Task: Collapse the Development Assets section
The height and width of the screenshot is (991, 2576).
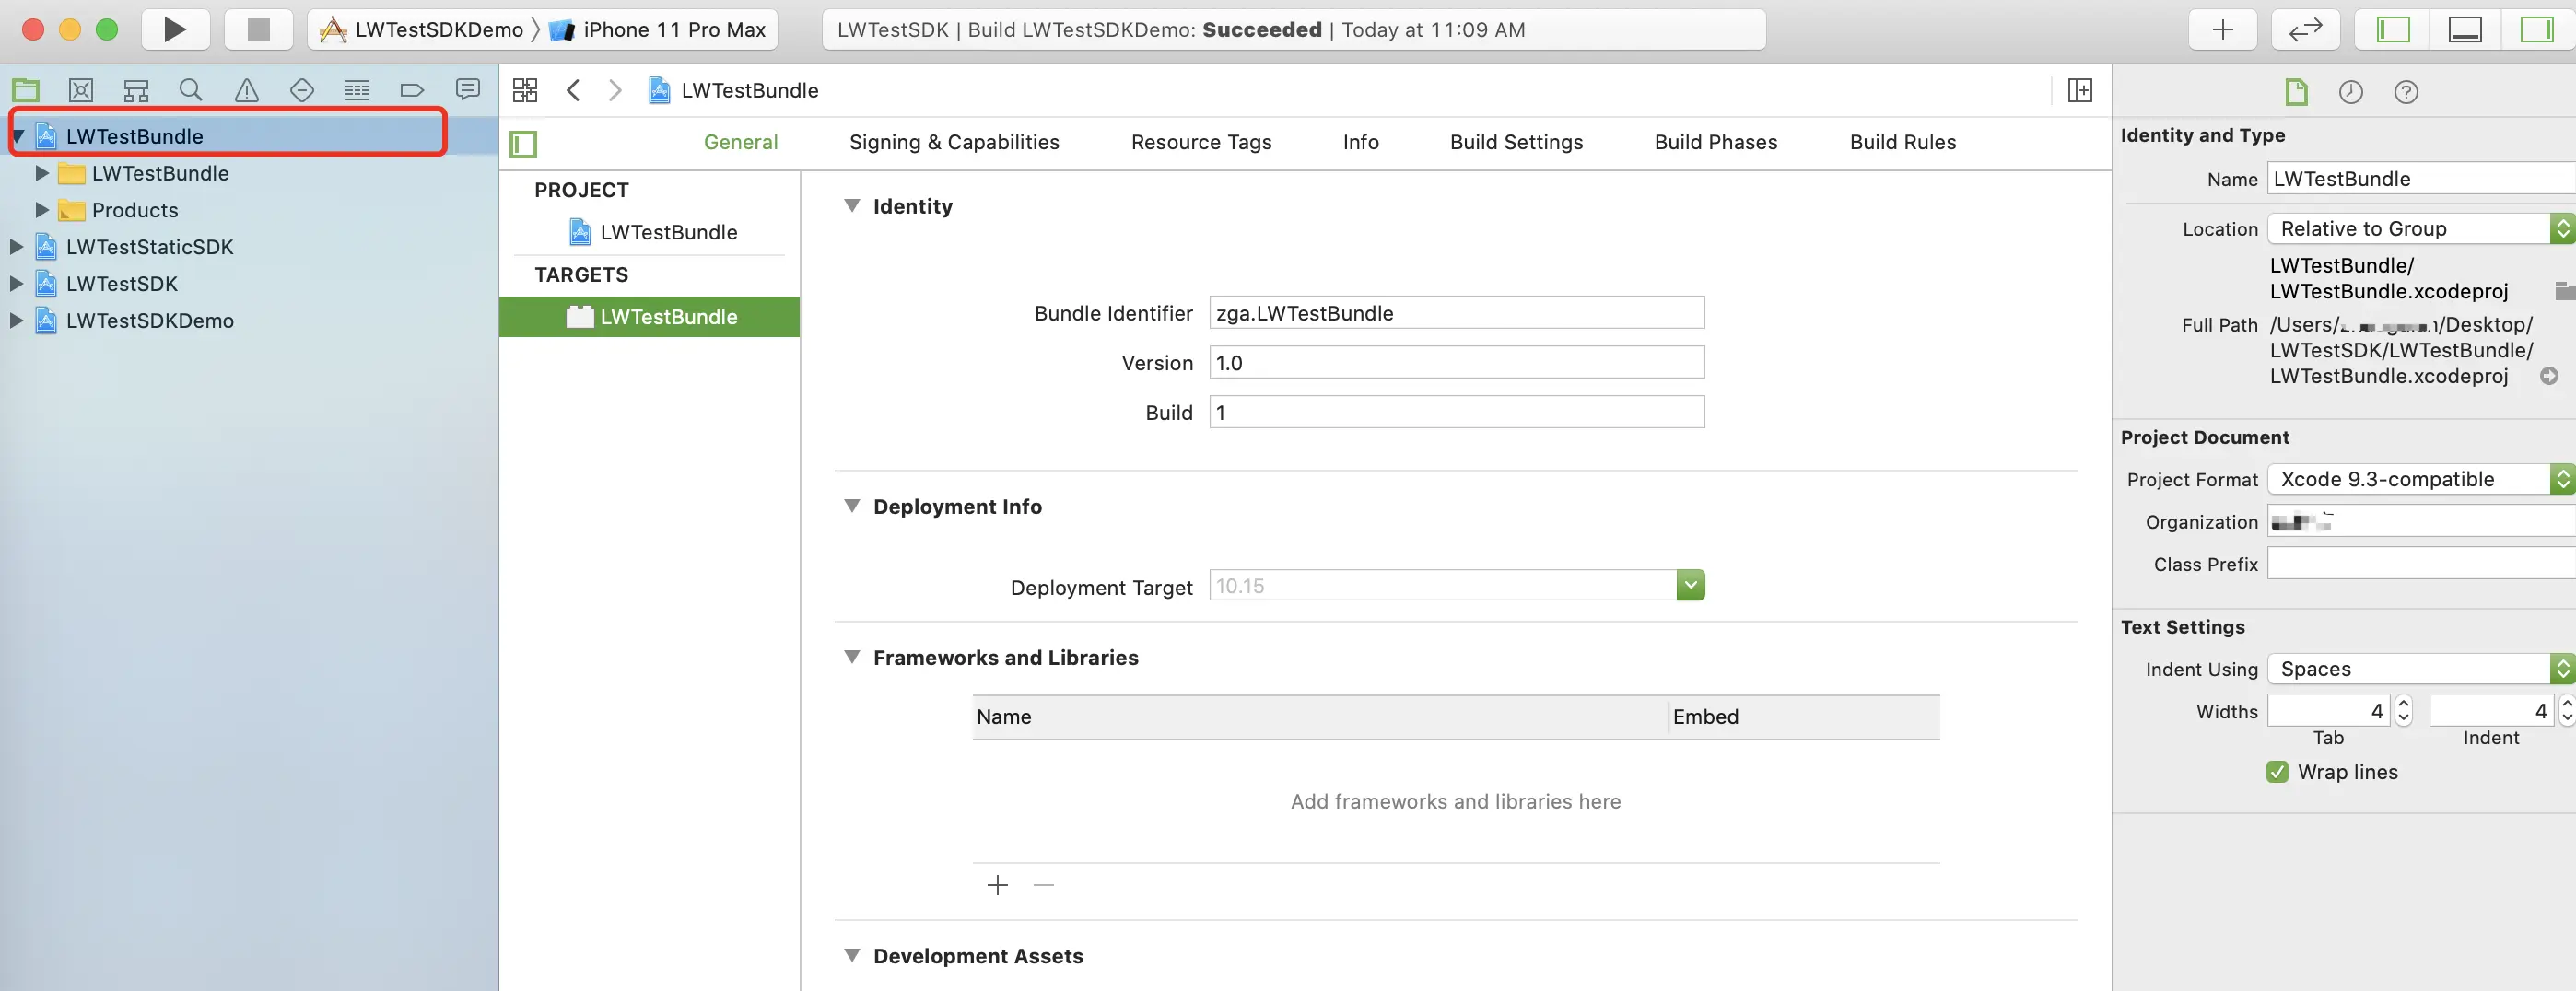Action: tap(852, 955)
